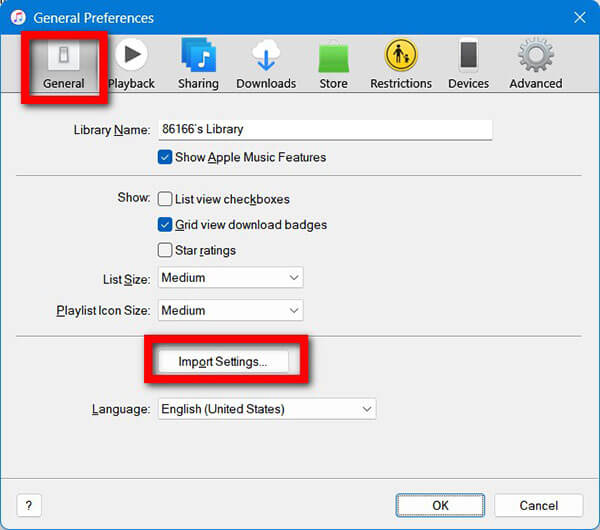The image size is (600, 530).
Task: Open the Playlist Icon Size dropdown
Action: [230, 310]
